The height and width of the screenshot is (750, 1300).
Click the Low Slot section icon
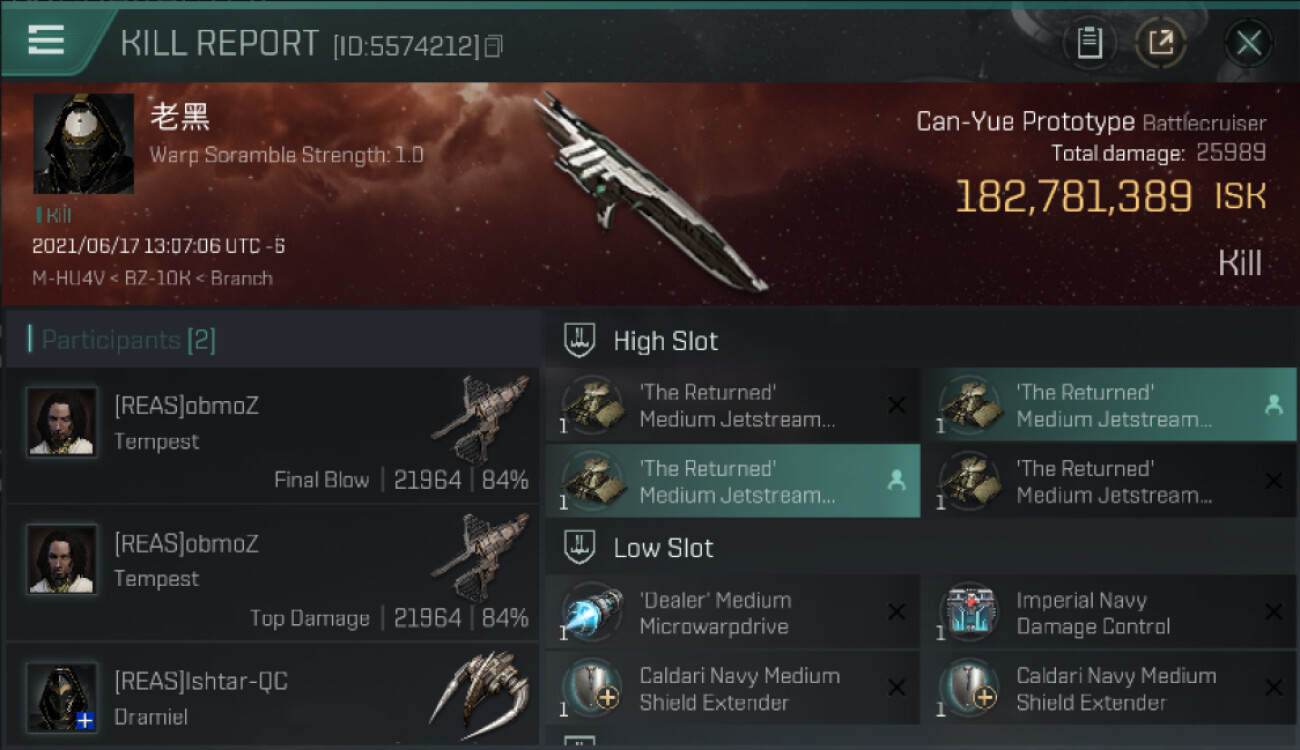pos(580,547)
